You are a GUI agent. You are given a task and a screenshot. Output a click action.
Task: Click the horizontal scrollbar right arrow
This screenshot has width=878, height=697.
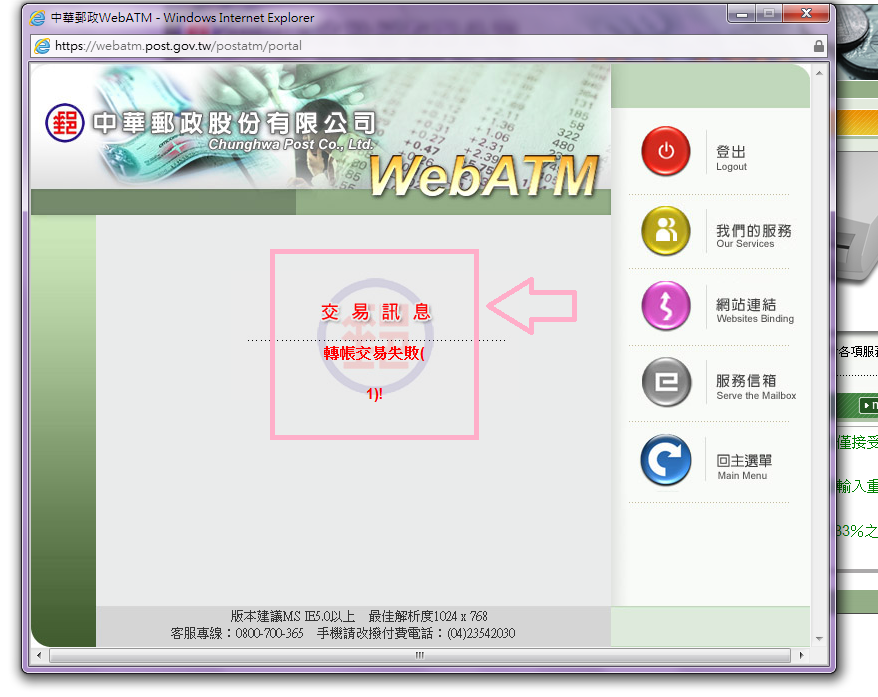[x=802, y=655]
